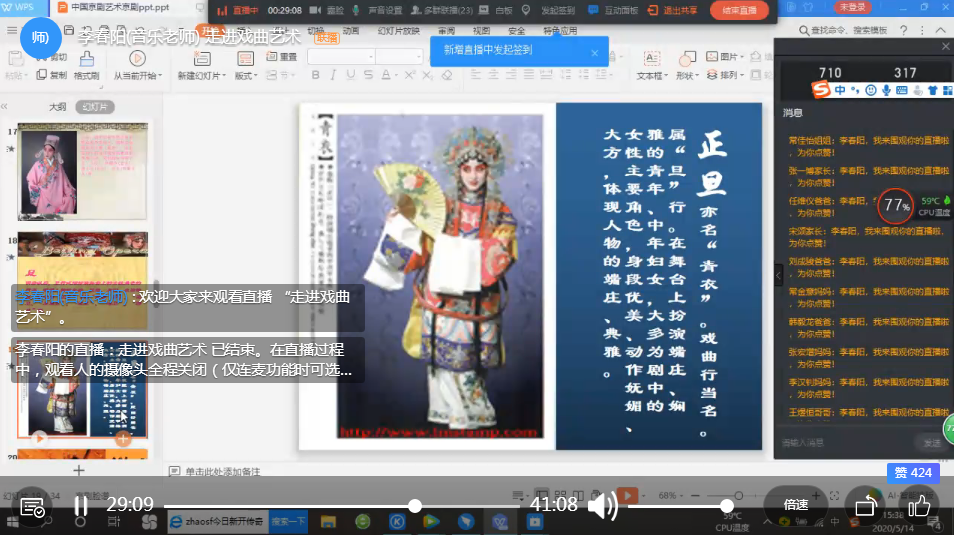Open the 倍速 playback speed menu
The width and height of the screenshot is (954, 535).
coord(796,505)
